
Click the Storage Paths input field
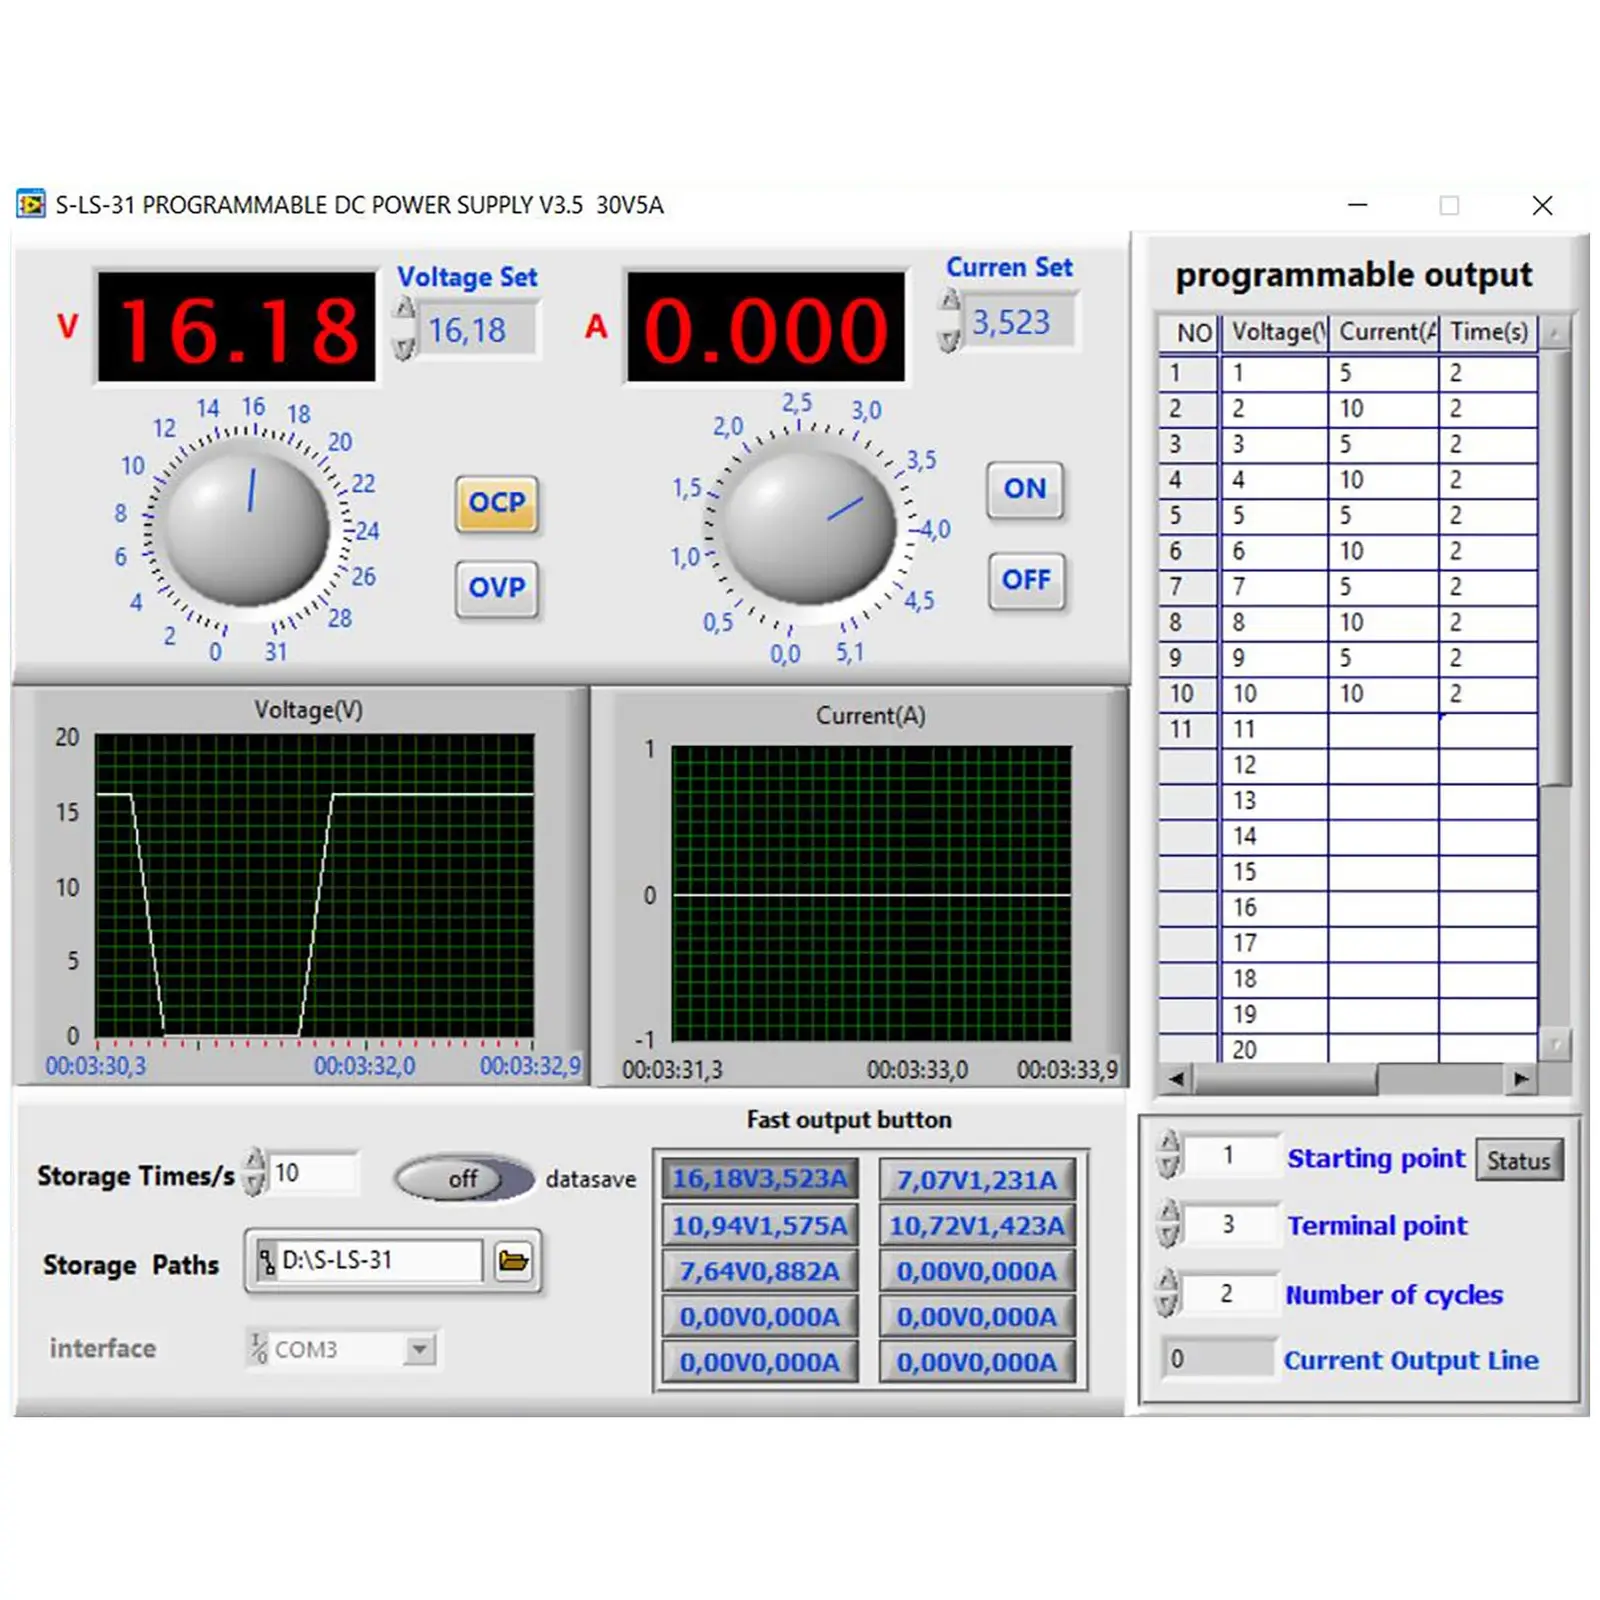tap(378, 1261)
